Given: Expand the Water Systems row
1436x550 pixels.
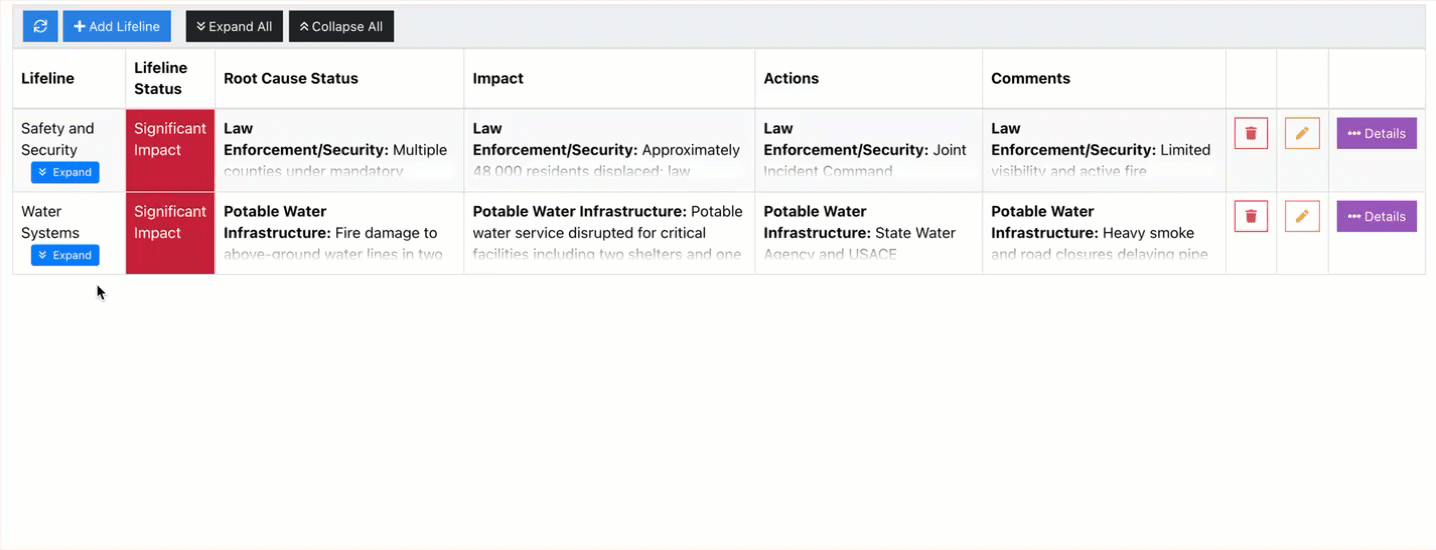Looking at the screenshot, I should pos(65,256).
